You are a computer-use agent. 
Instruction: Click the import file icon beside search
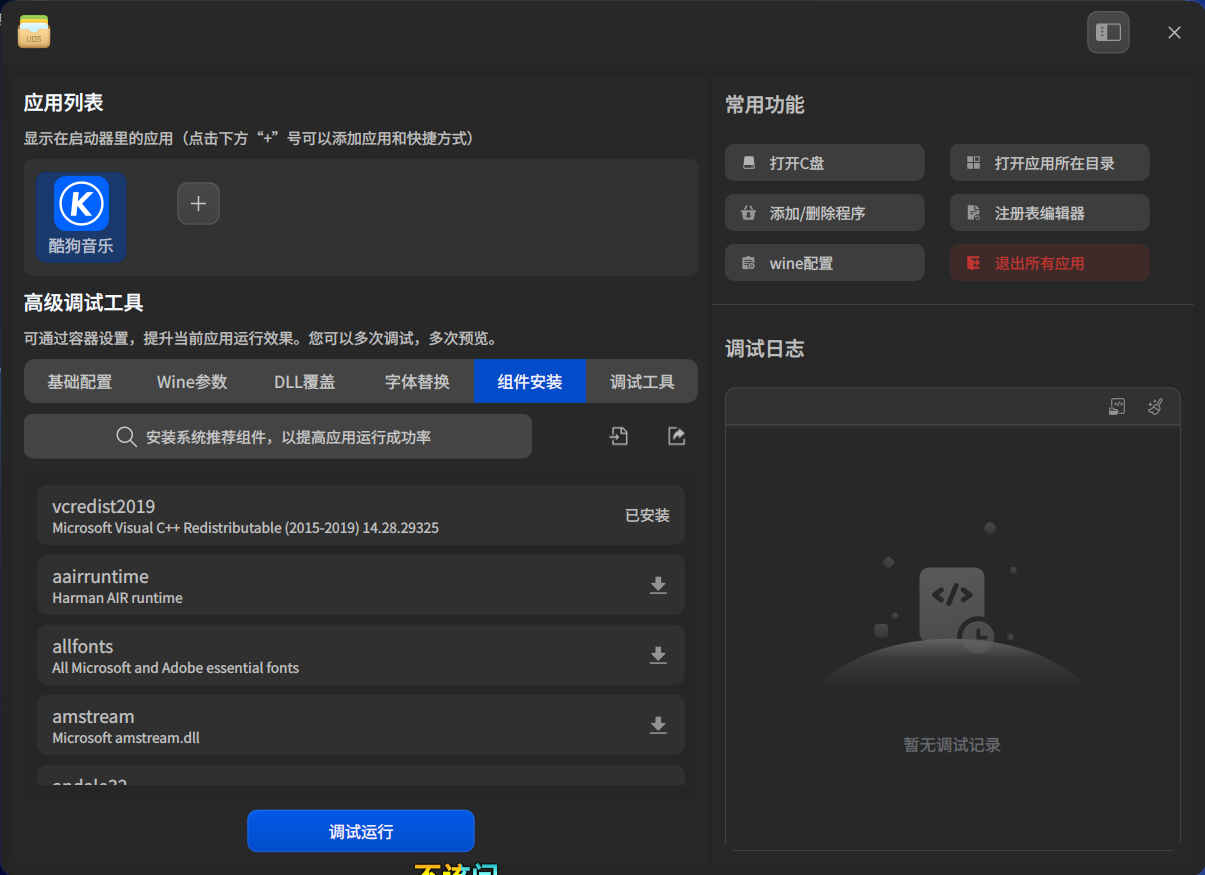pyautogui.click(x=619, y=436)
